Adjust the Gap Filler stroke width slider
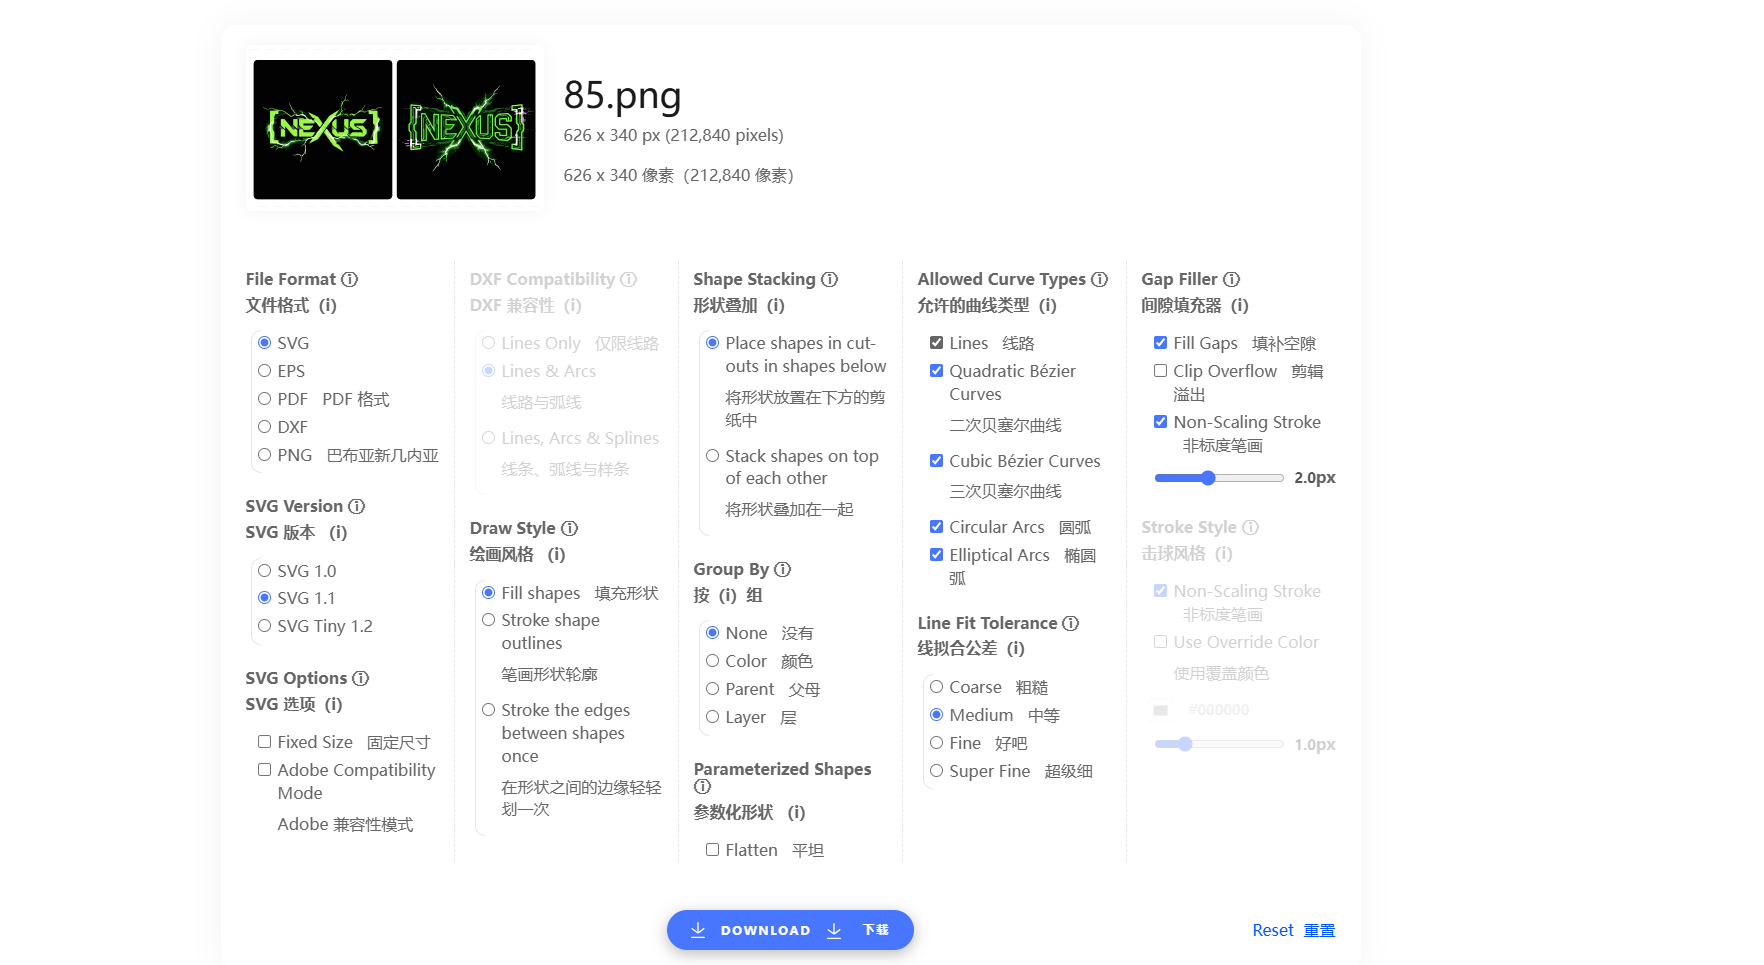This screenshot has width=1764, height=965. tap(1208, 478)
